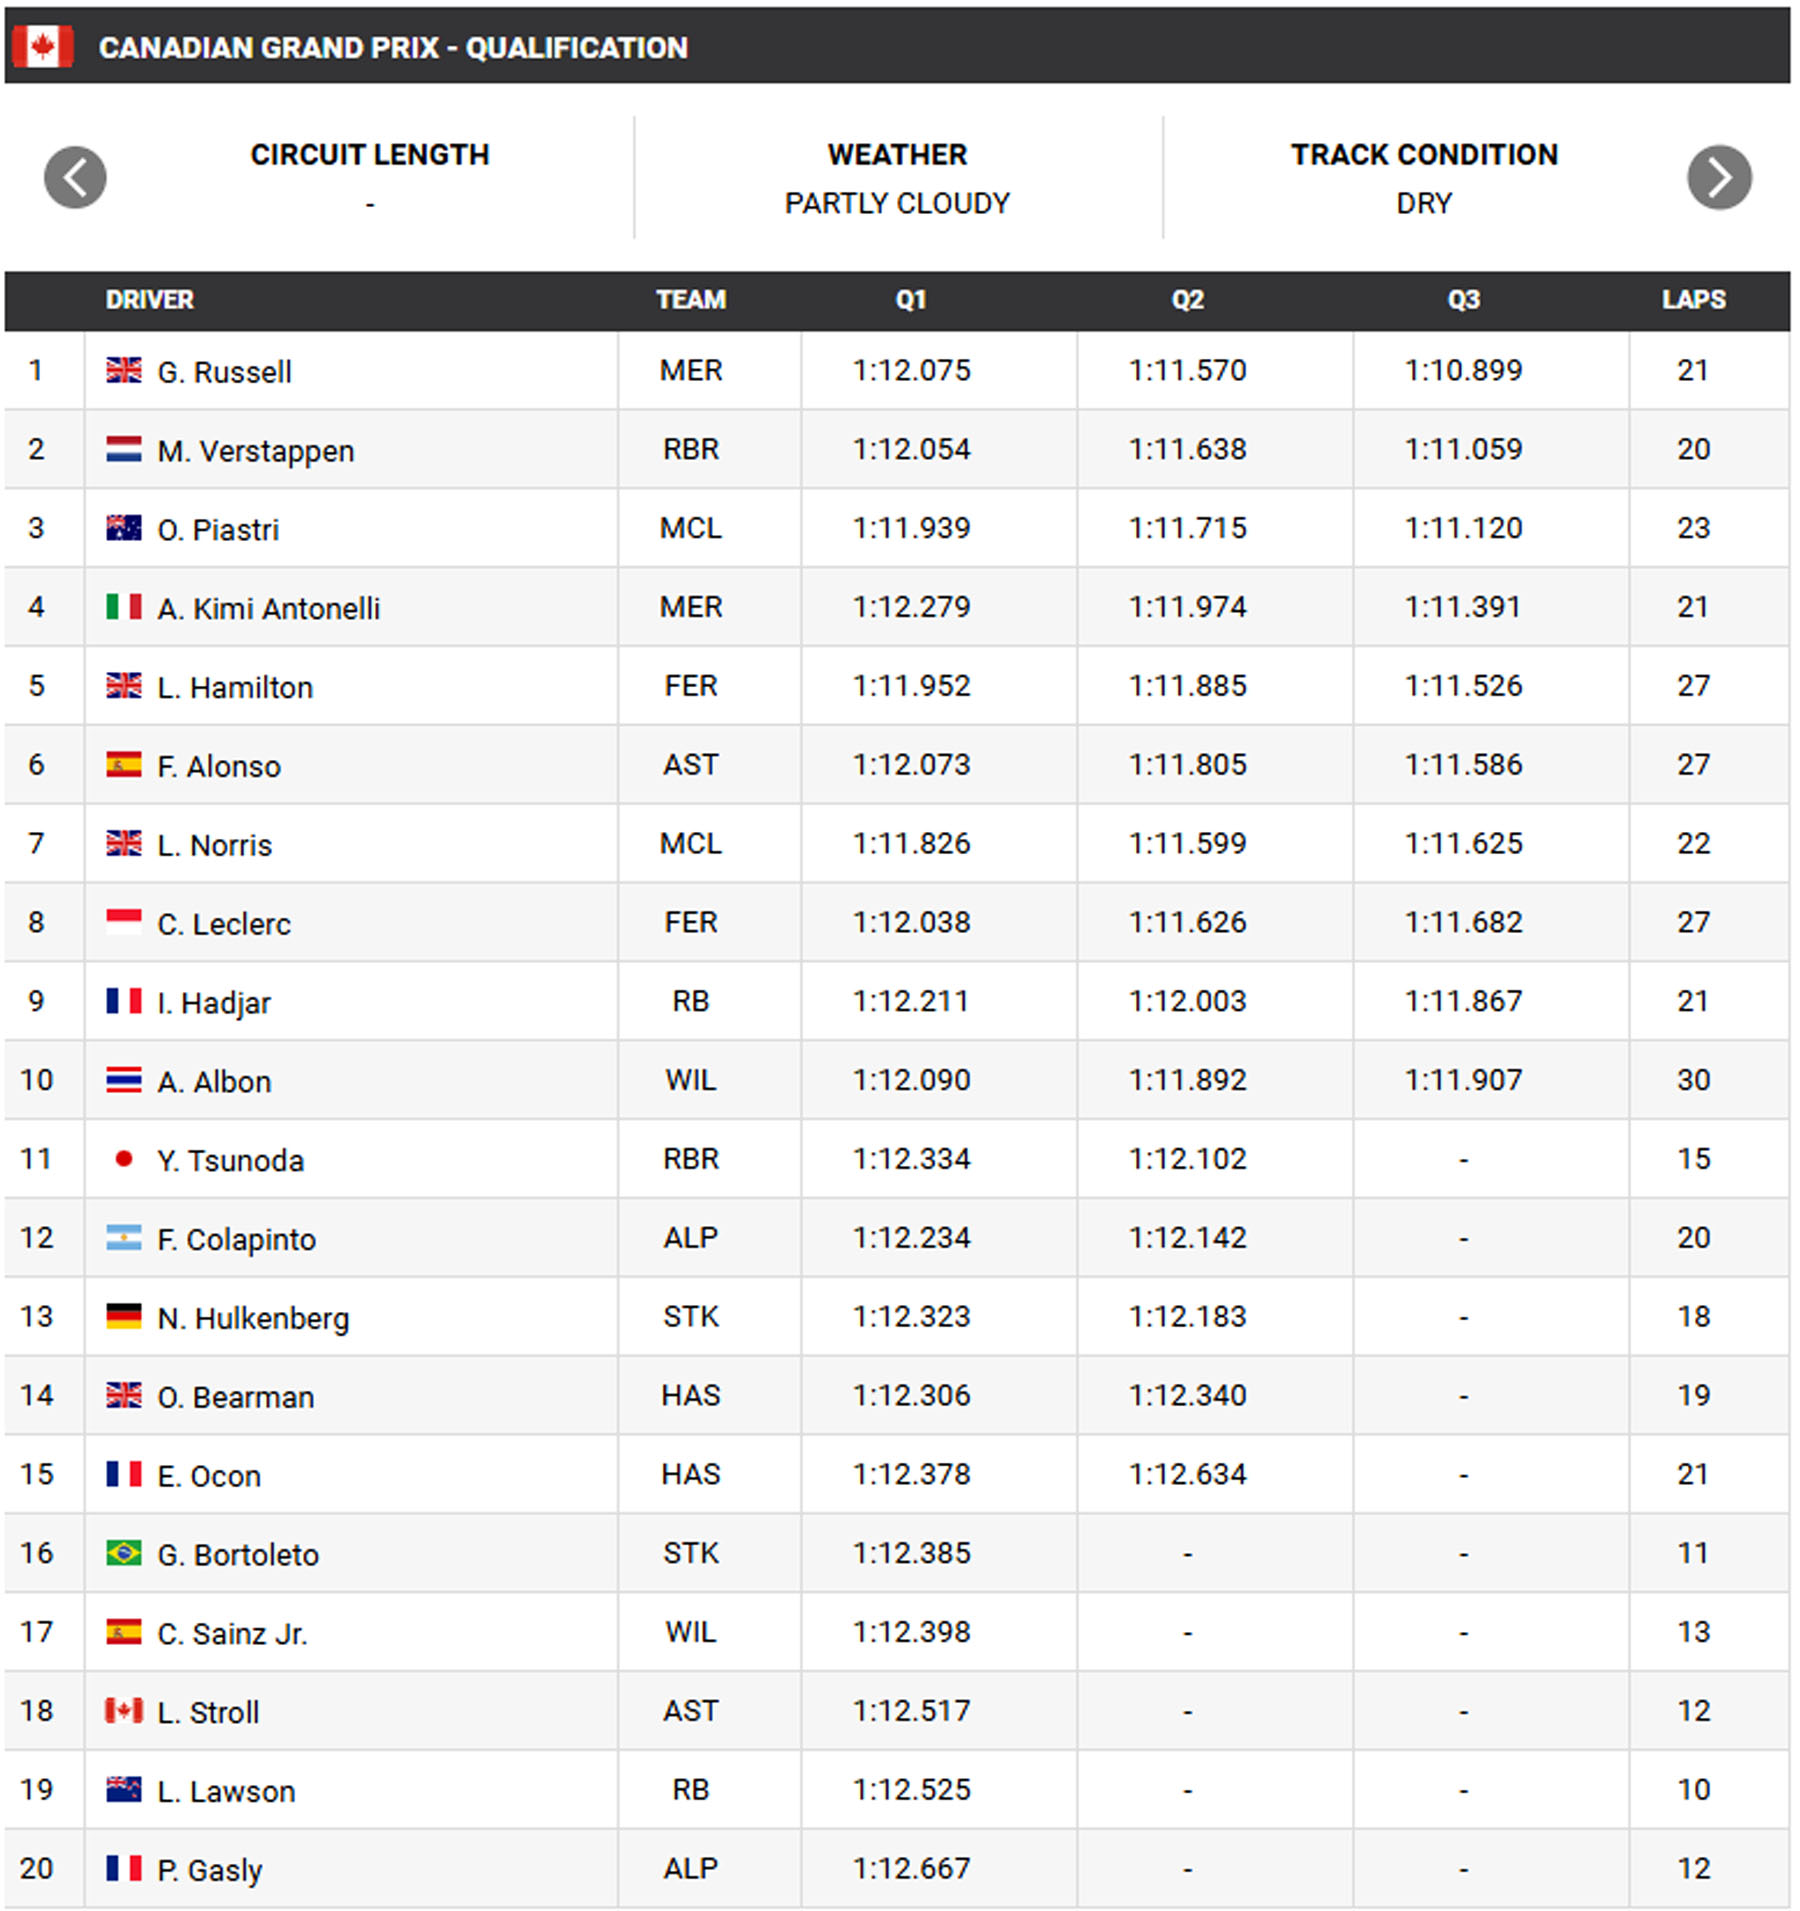Open F. Alonso driver link
The image size is (1800, 1911).
219,766
